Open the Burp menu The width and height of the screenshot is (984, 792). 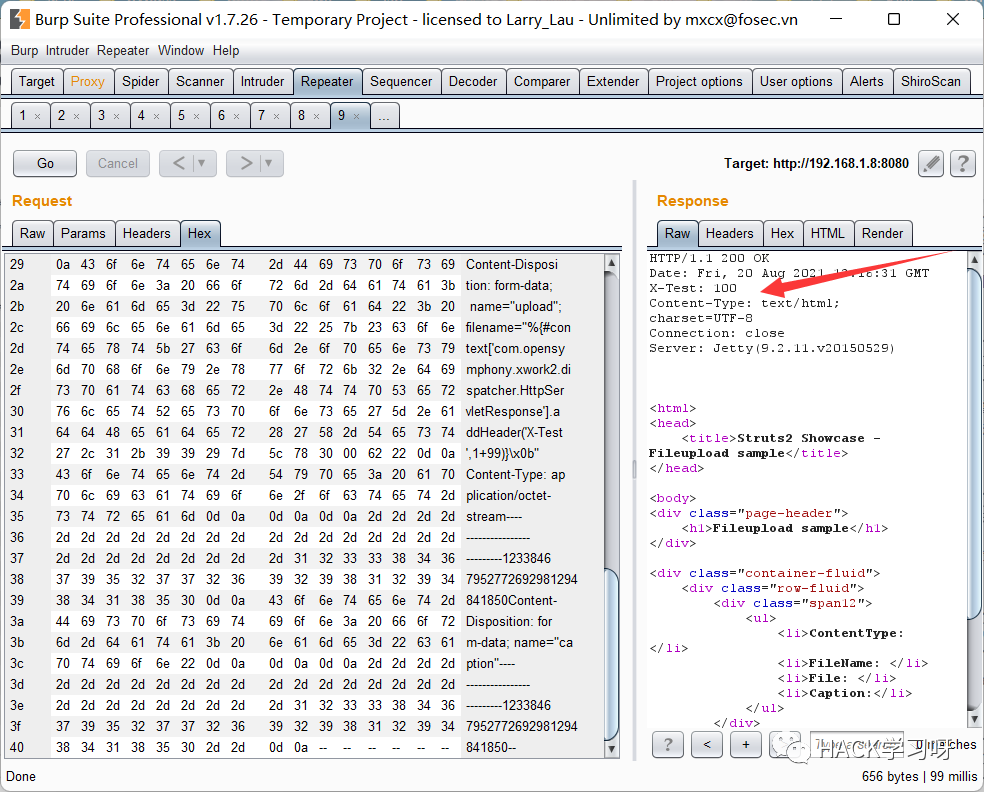[x=24, y=50]
